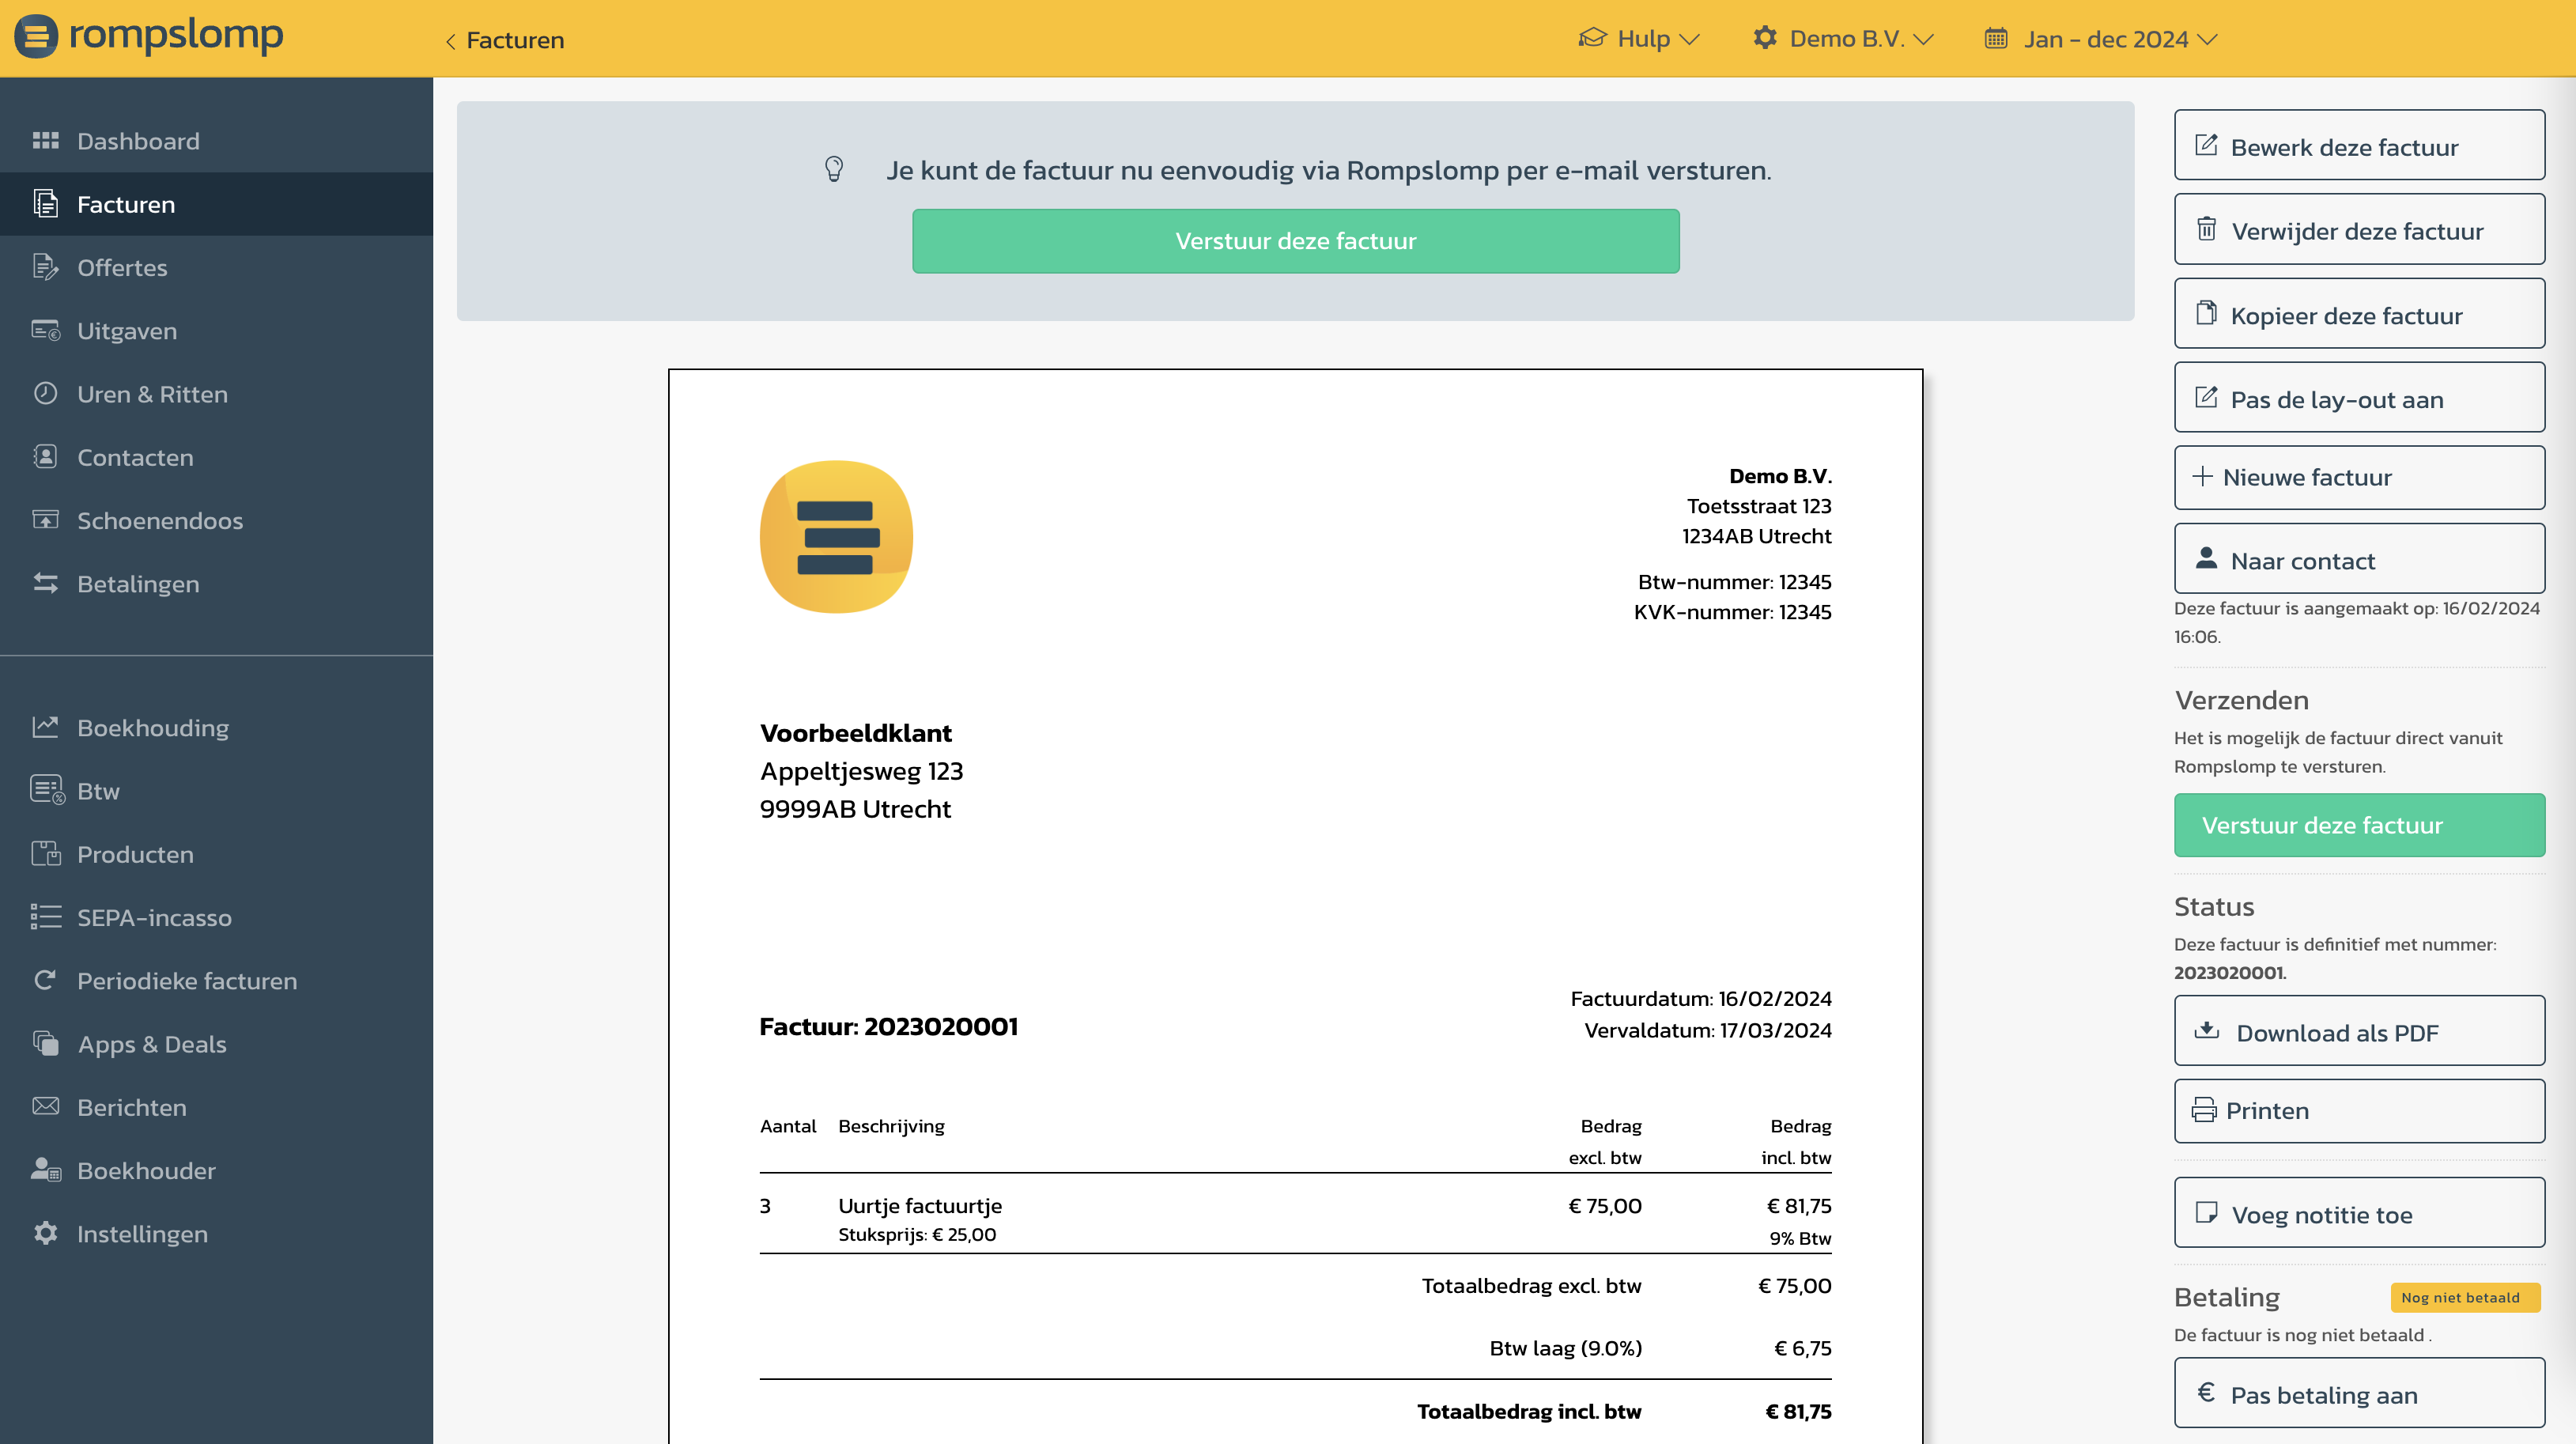Click Download als PDF
The image size is (2576, 1444).
click(2359, 1032)
